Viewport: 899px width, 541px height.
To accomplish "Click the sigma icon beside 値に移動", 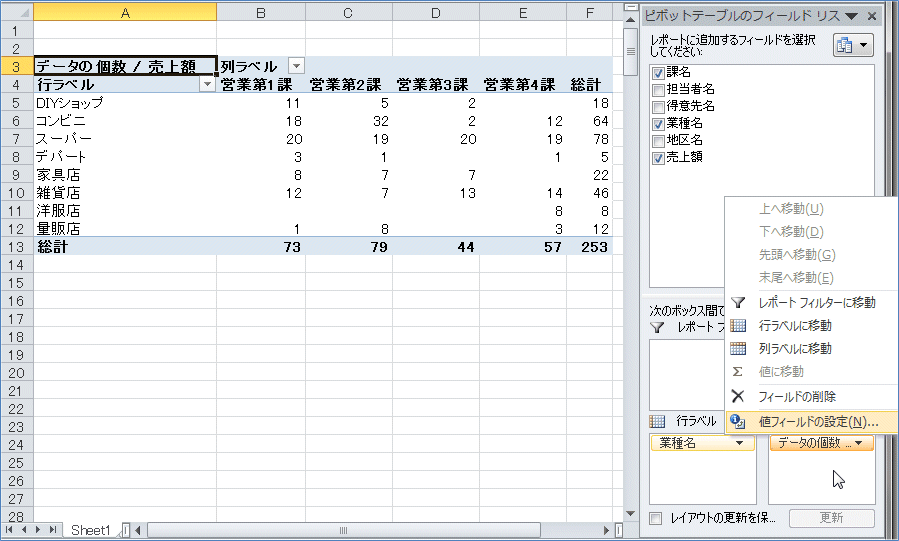I will pyautogui.click(x=738, y=372).
